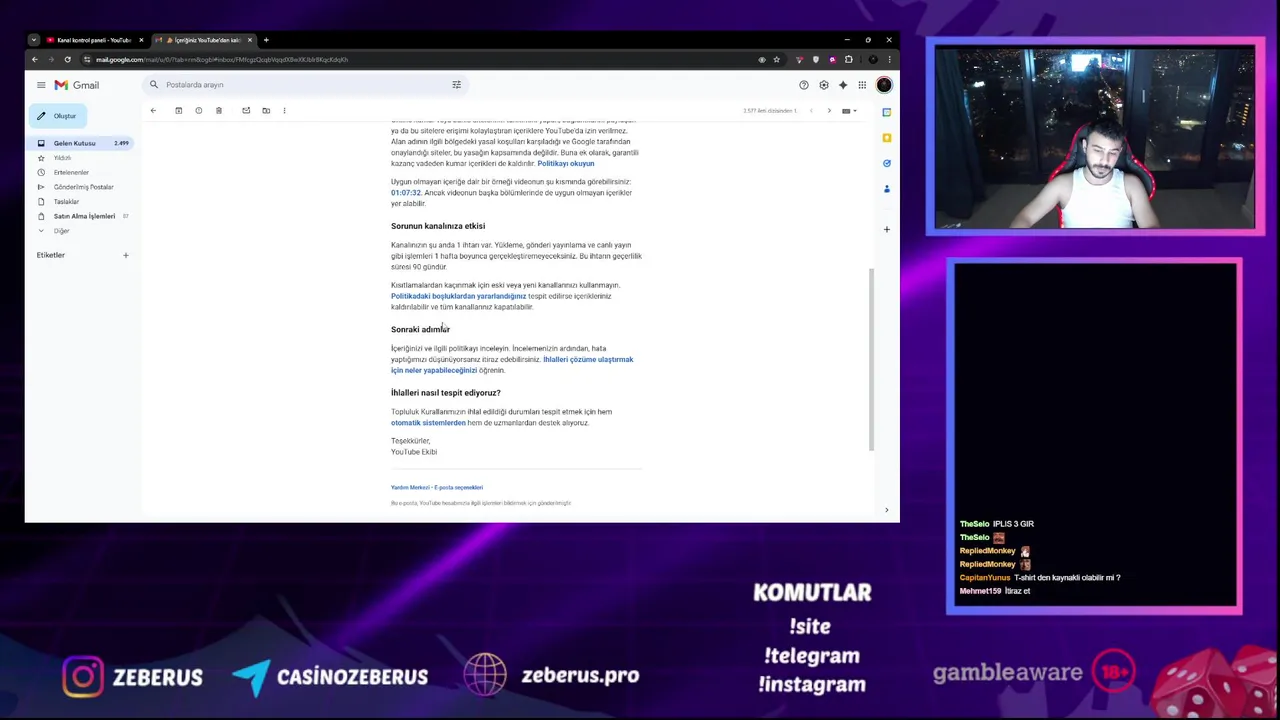Click the search magnifier icon in Gmail
The height and width of the screenshot is (720, 1280).
click(154, 85)
